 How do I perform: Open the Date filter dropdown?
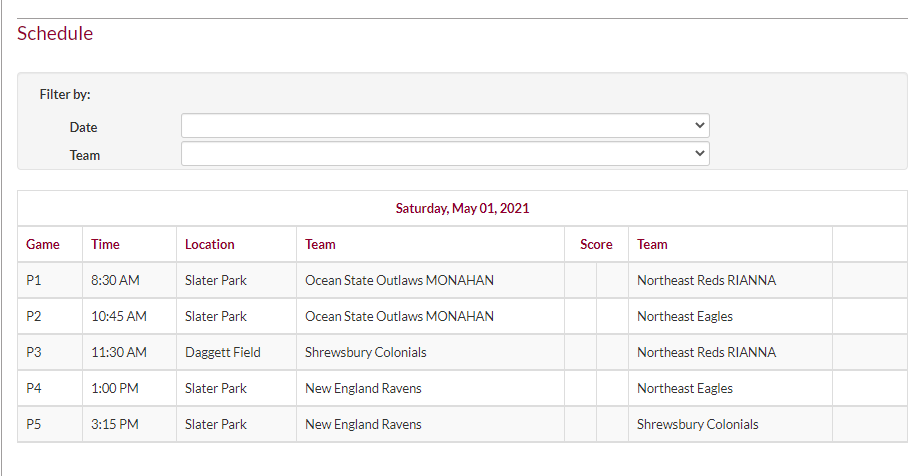[445, 126]
